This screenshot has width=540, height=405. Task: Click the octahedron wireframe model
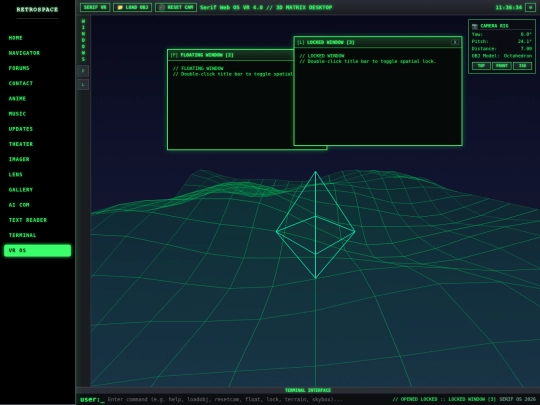pos(315,225)
